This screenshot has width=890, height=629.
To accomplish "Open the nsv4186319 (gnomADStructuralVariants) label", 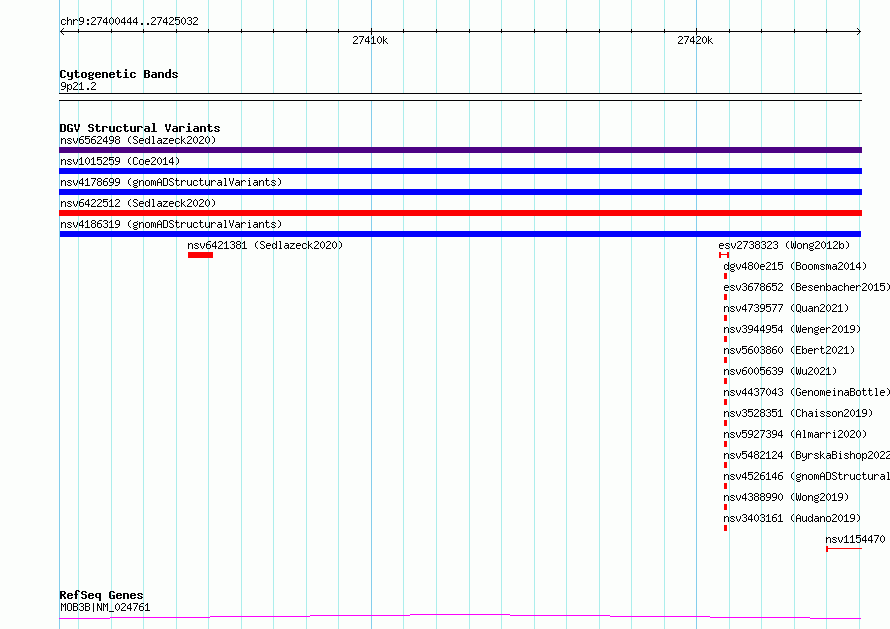I will [x=171, y=224].
